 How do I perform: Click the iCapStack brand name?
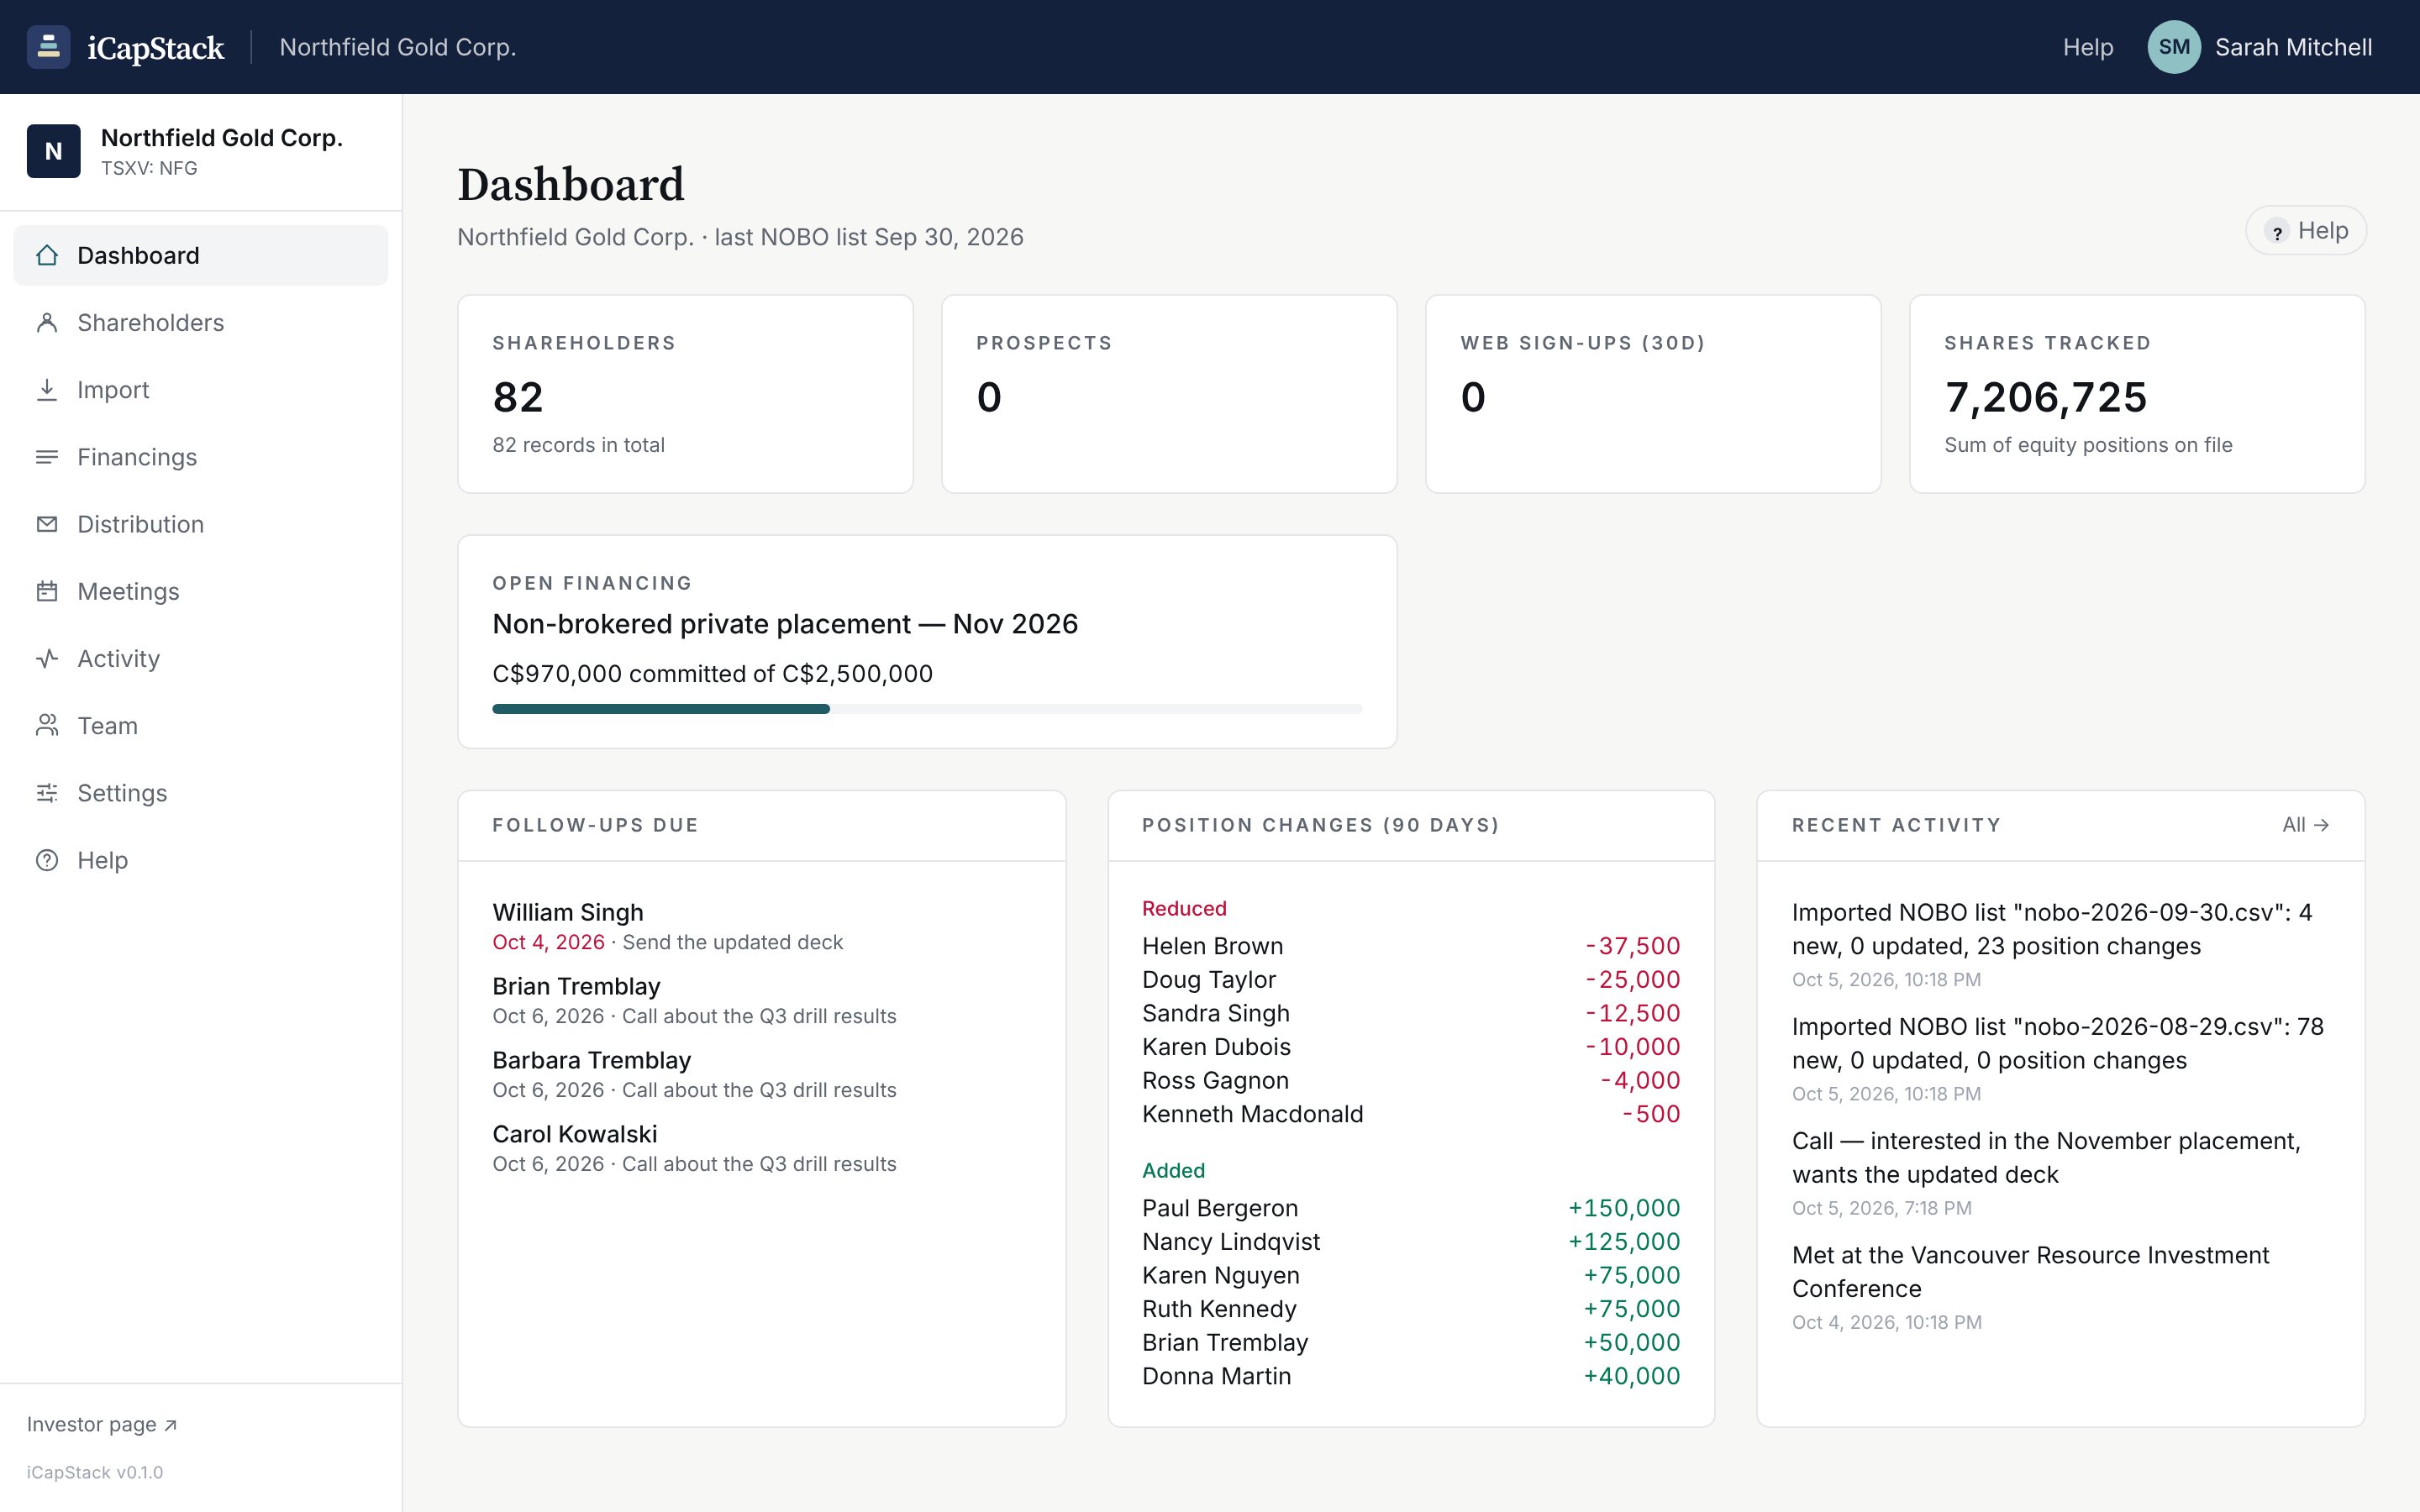(x=156, y=47)
